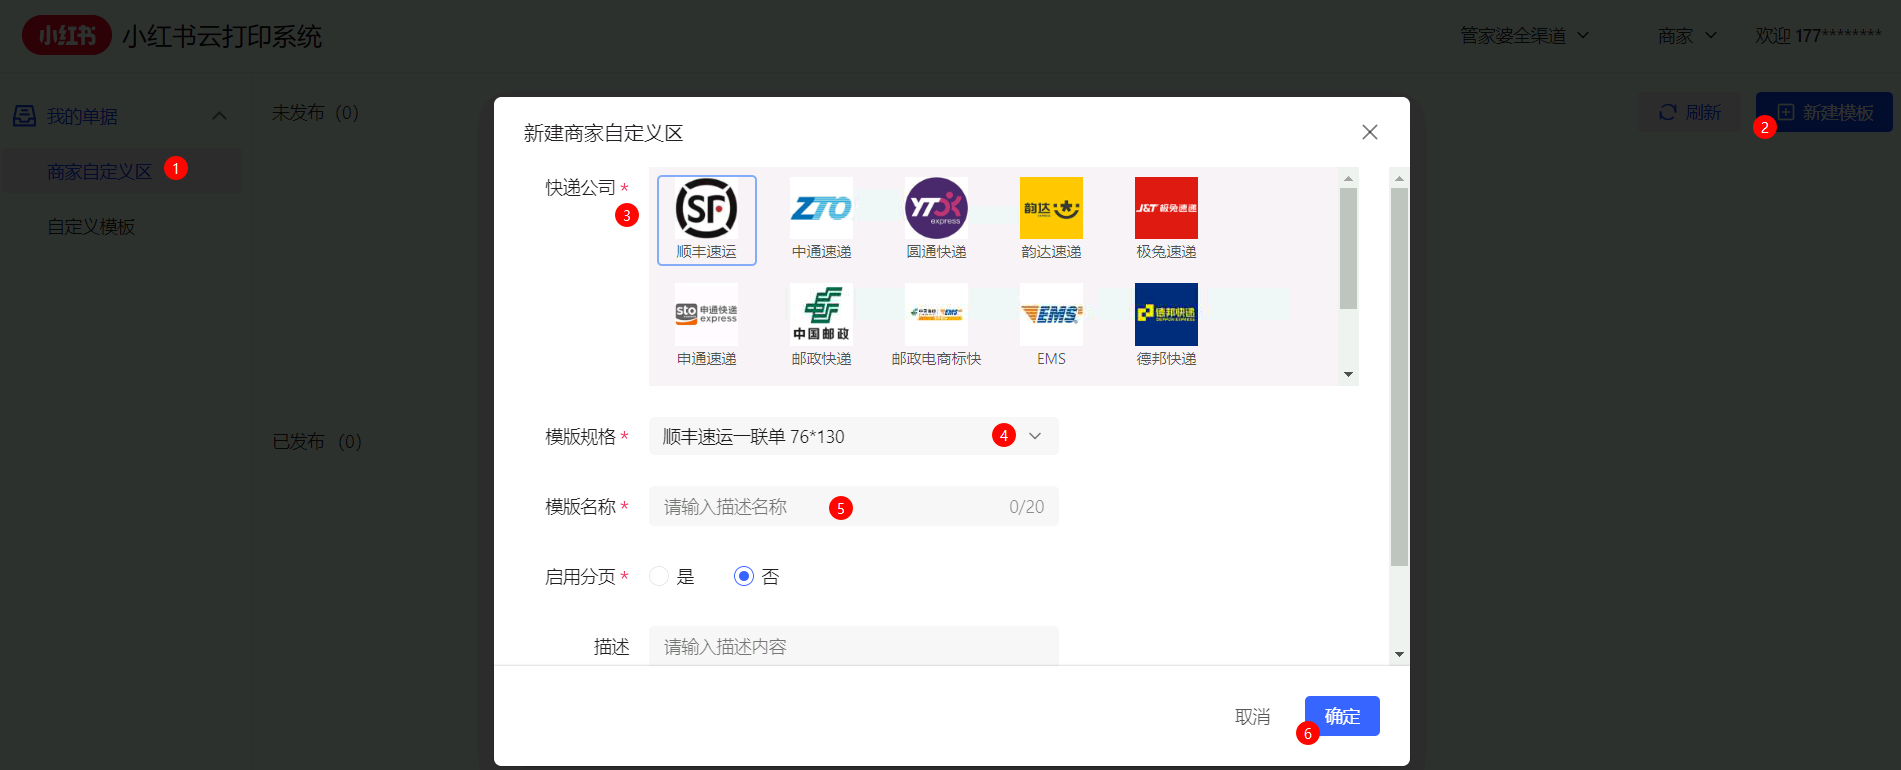Focus the 描述 text field
Screen dimensions: 1901x770
pyautogui.click(x=853, y=646)
